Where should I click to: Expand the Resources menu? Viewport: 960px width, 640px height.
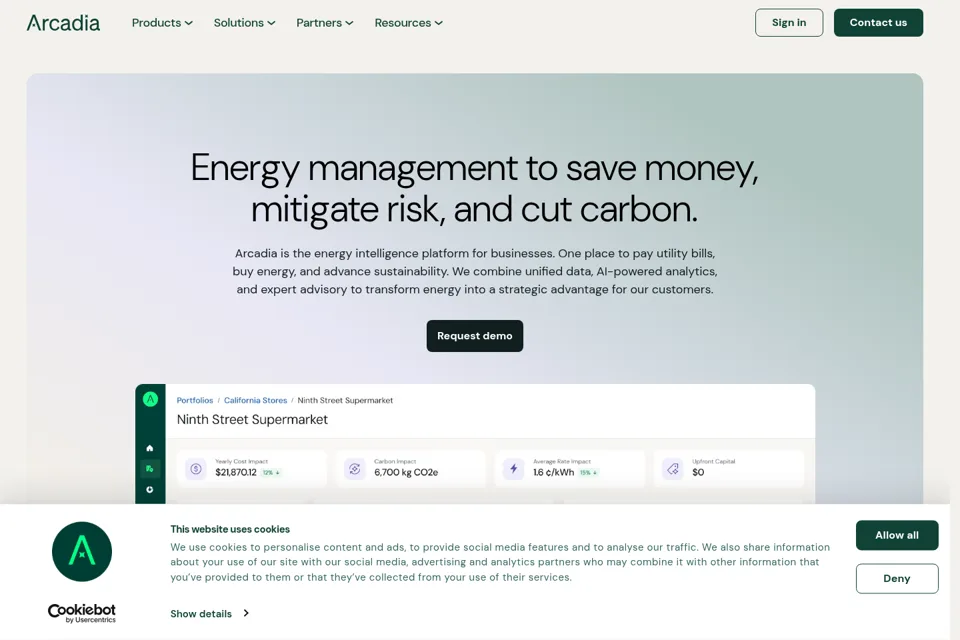(408, 23)
